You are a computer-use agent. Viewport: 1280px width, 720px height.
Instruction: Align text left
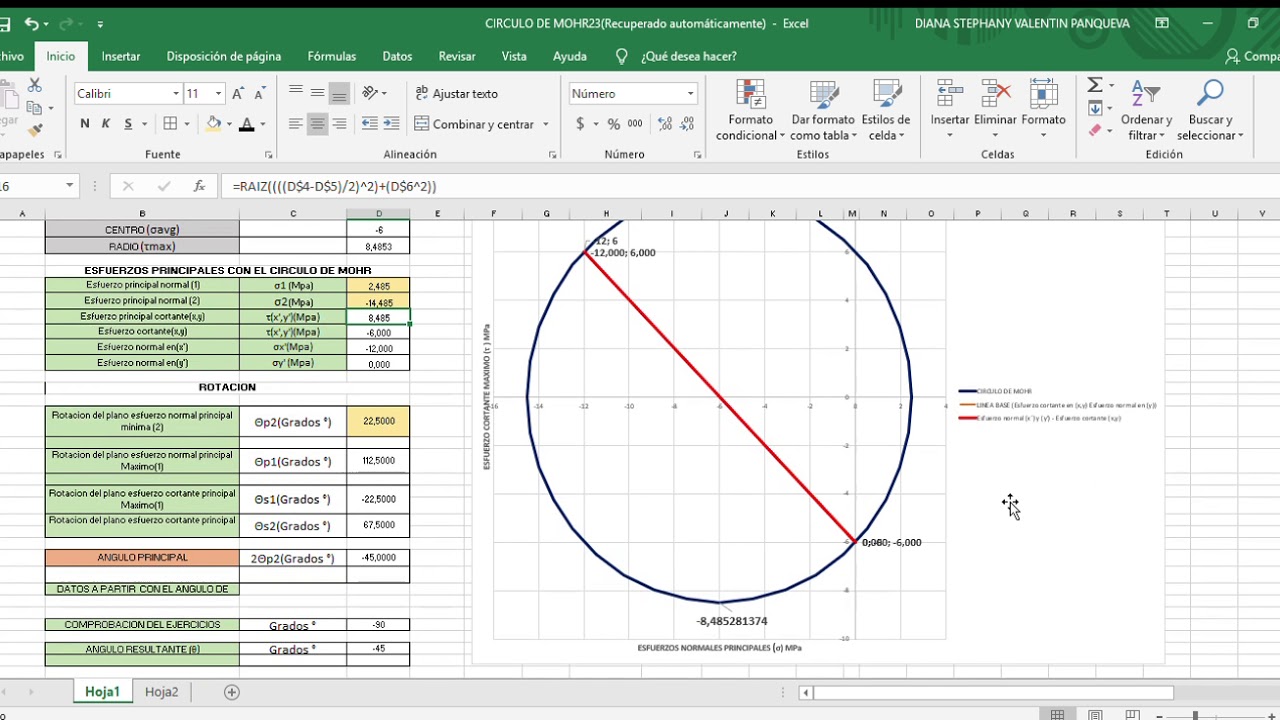tap(295, 124)
